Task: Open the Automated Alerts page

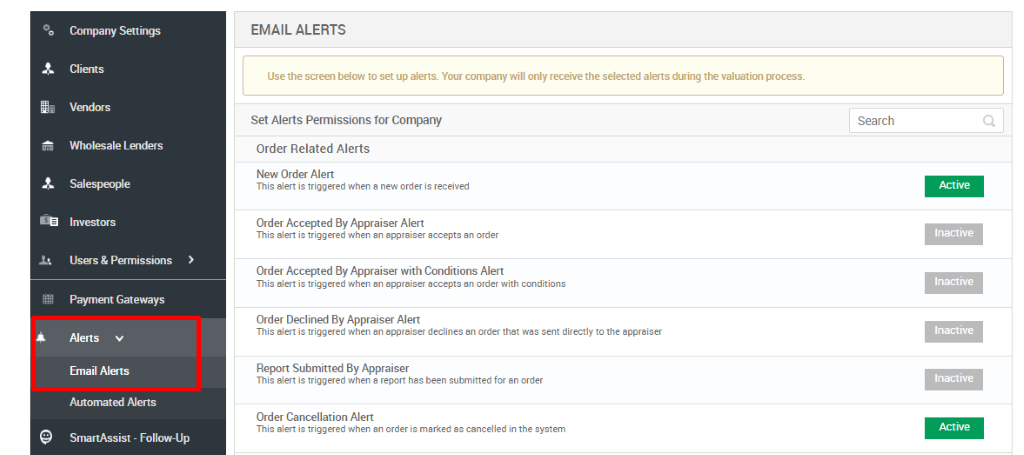Action: click(x=112, y=402)
